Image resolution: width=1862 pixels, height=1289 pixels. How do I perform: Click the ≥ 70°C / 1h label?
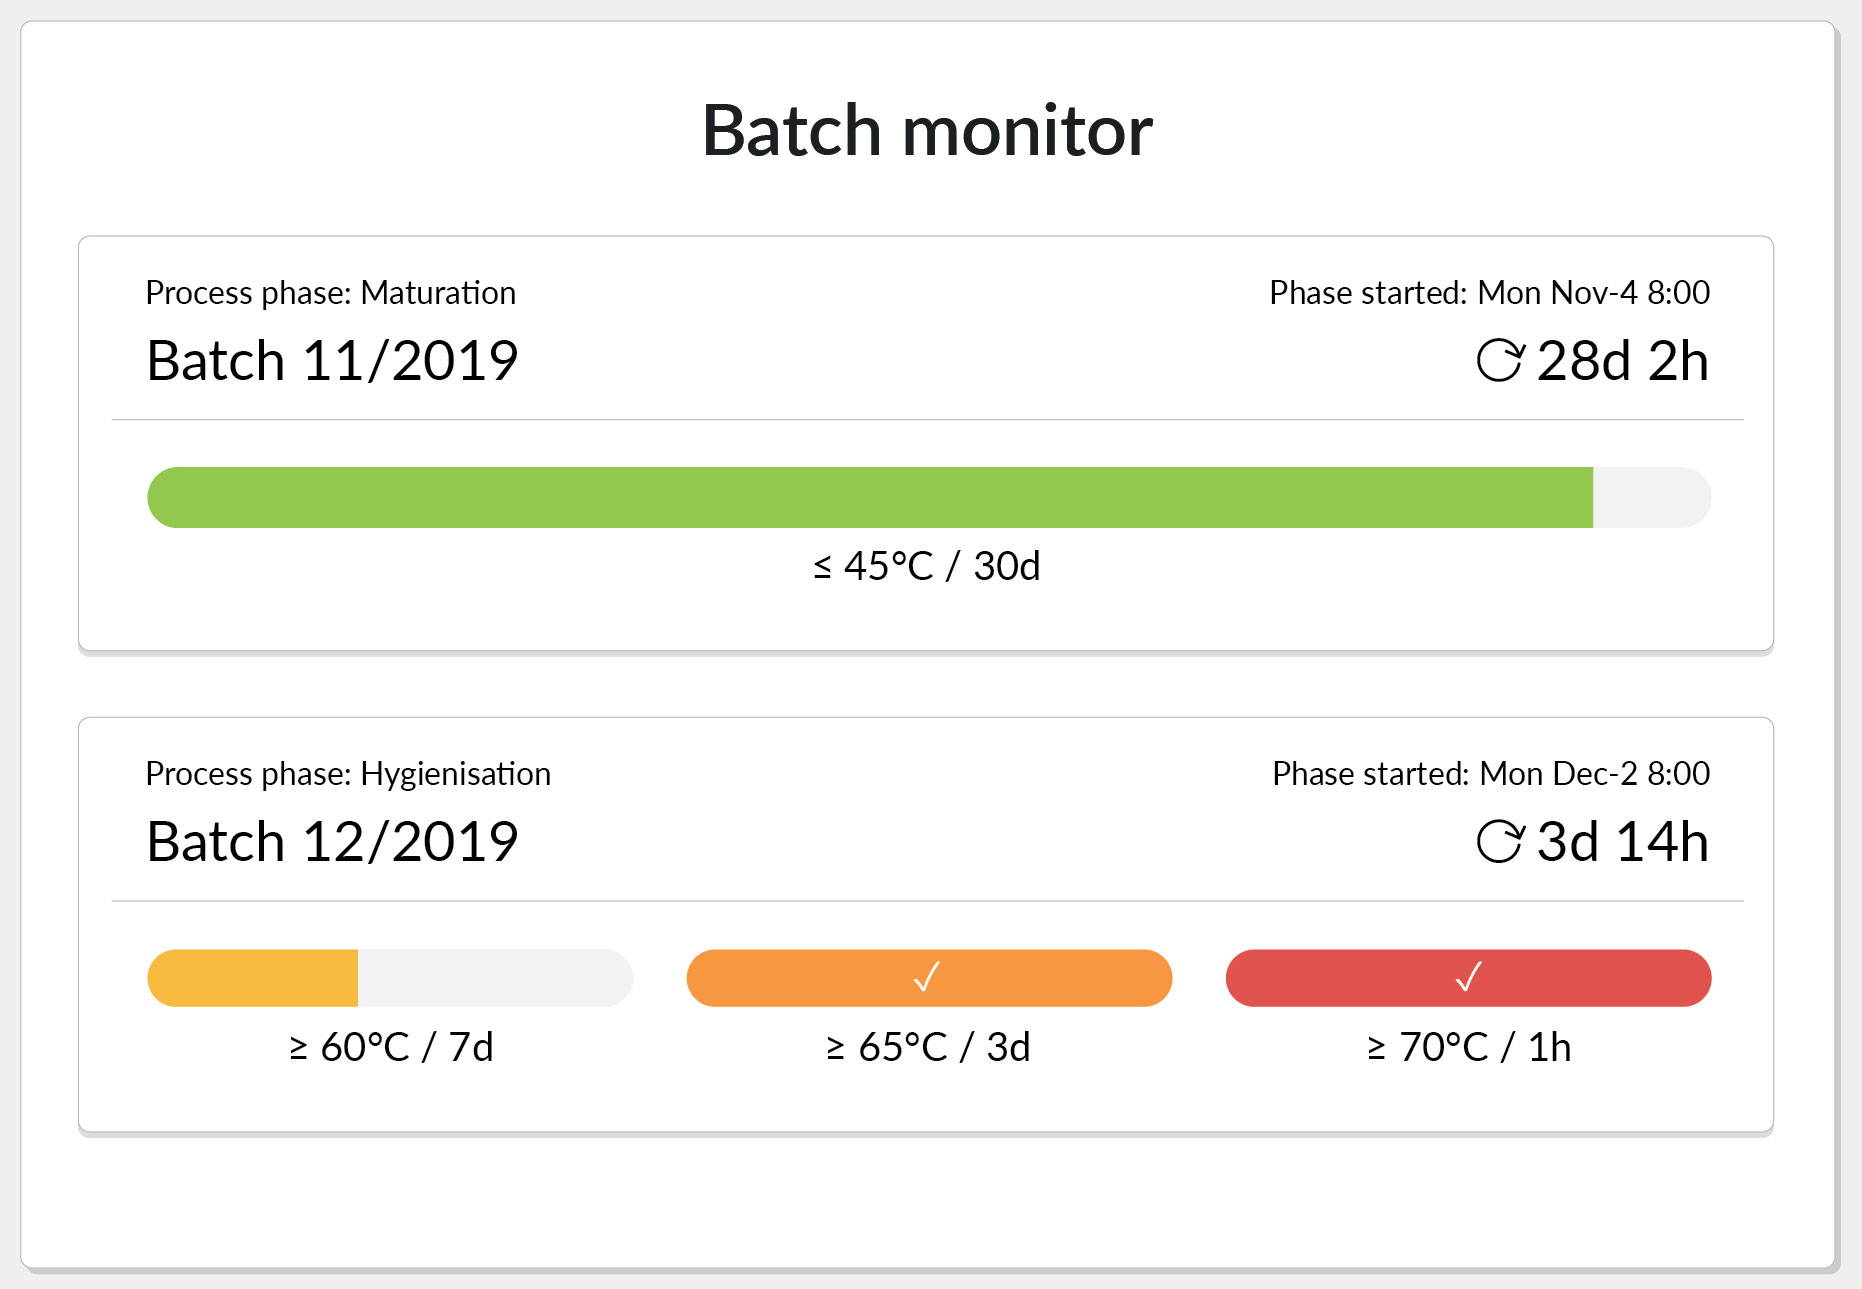tap(1469, 1047)
